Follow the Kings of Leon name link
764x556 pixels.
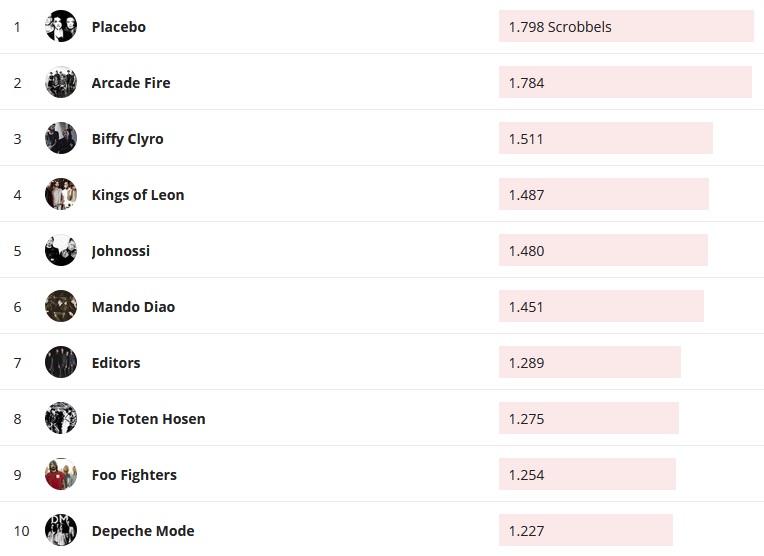pyautogui.click(x=138, y=195)
